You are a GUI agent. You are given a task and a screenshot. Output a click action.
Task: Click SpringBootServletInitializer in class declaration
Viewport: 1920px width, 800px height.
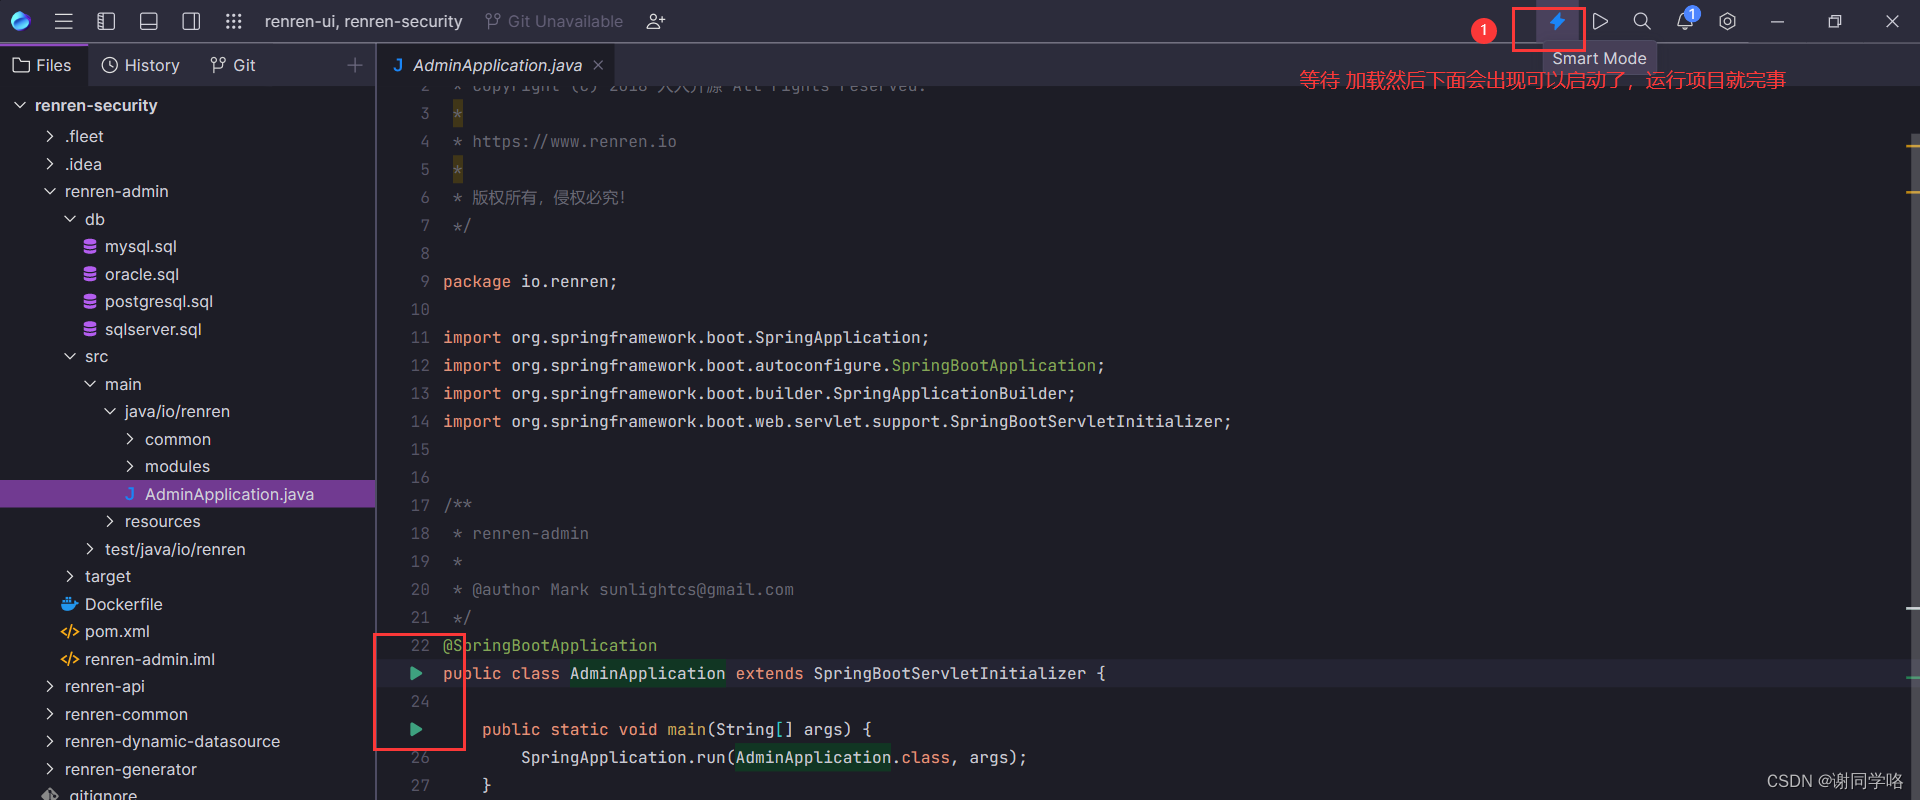click(x=949, y=674)
